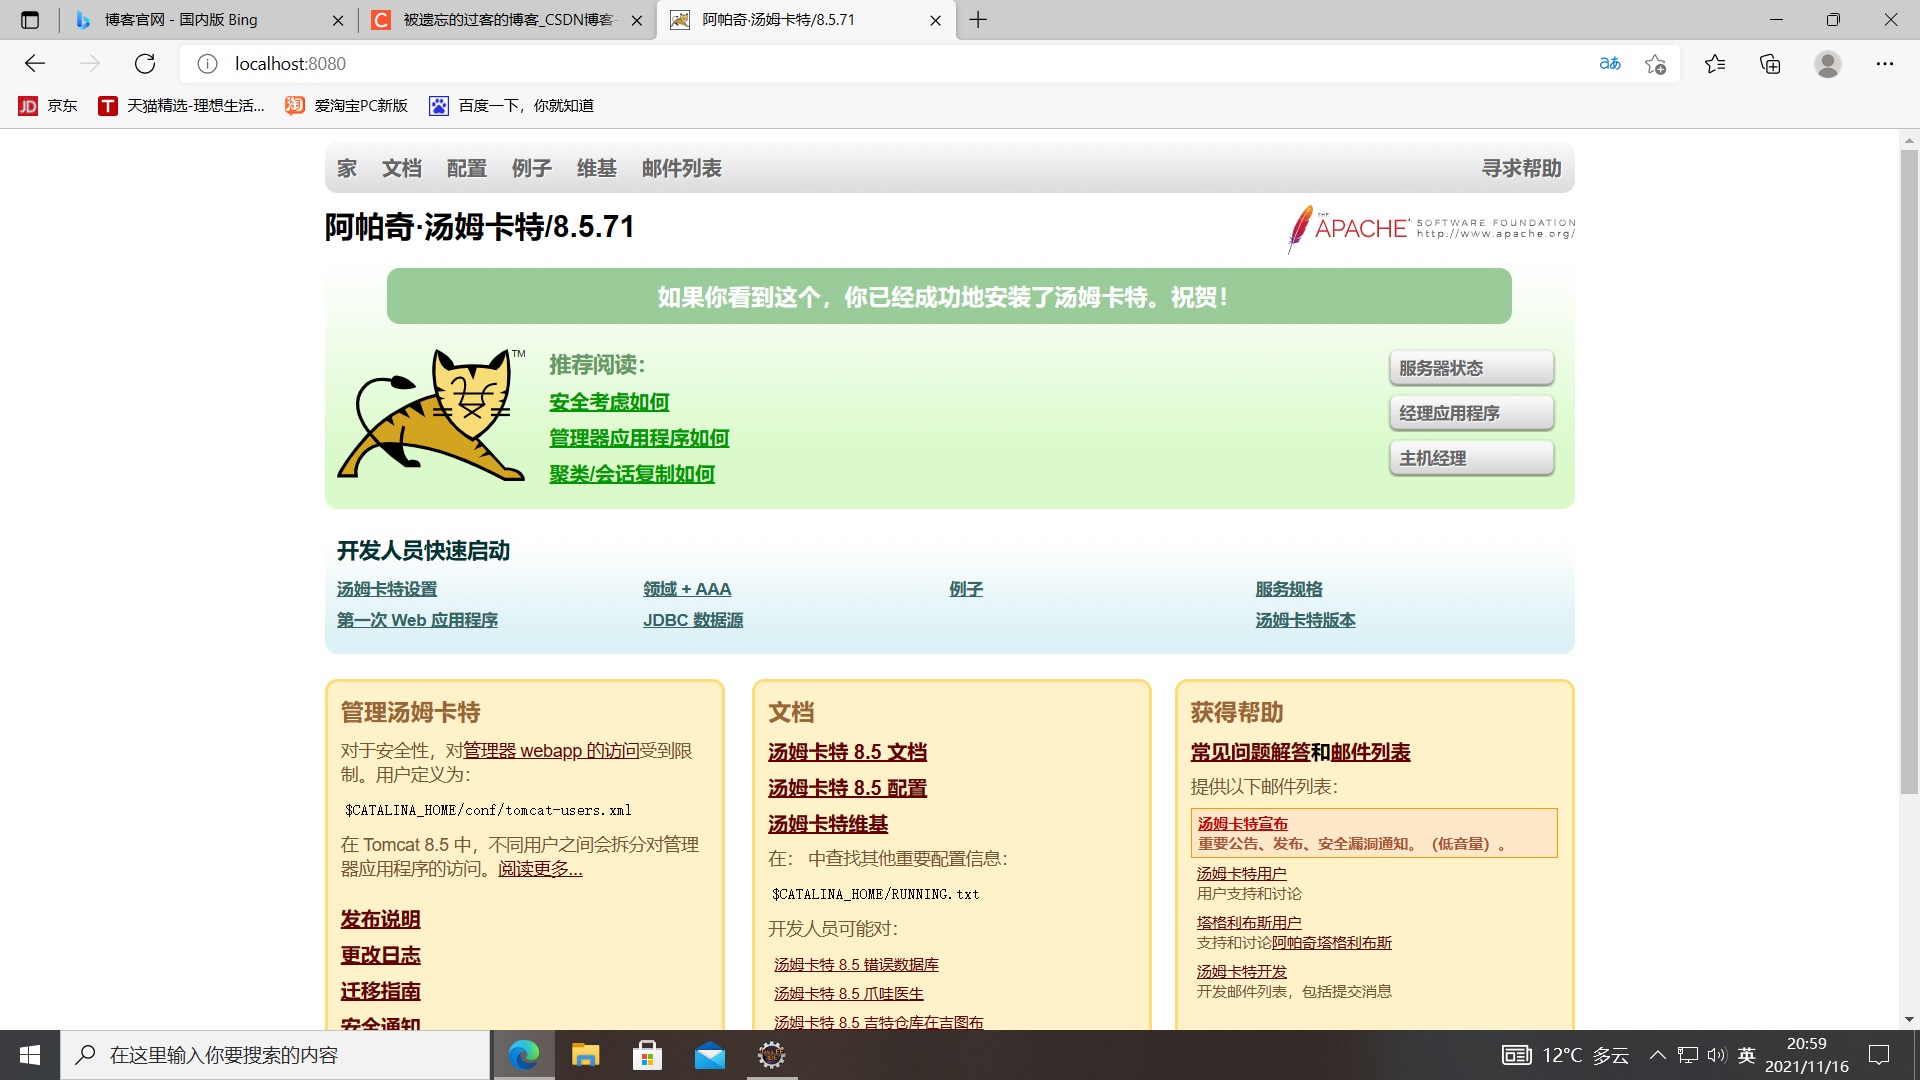
Task: Open the 发布说明 link
Action: click(381, 920)
